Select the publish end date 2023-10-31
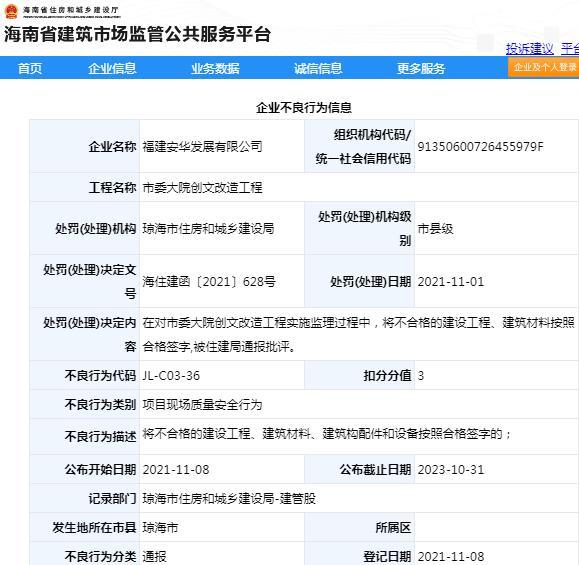Viewport: 579px width, 565px height. [450, 470]
